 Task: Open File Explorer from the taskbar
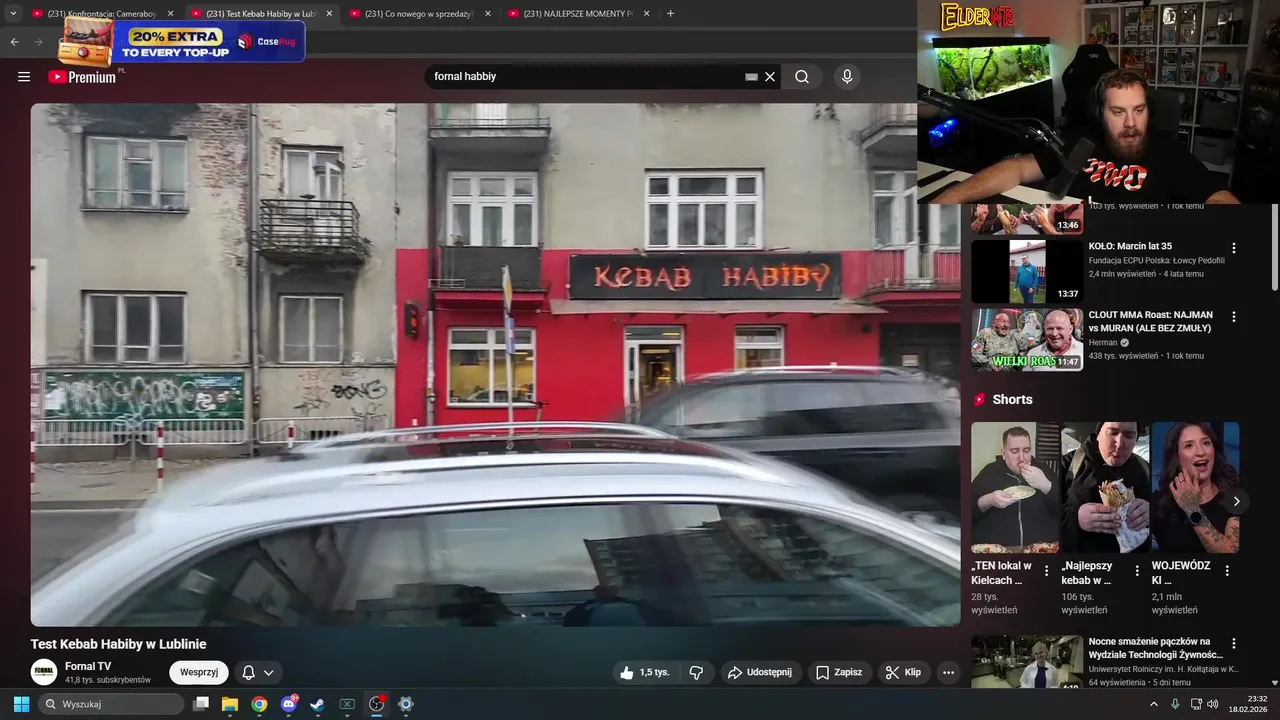point(230,704)
